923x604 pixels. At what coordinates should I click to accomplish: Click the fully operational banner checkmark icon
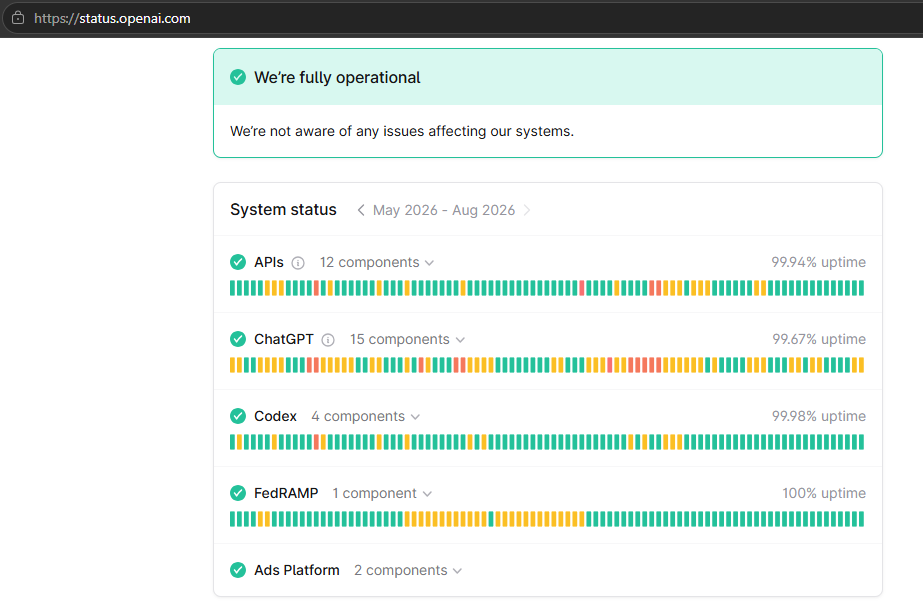pos(238,77)
